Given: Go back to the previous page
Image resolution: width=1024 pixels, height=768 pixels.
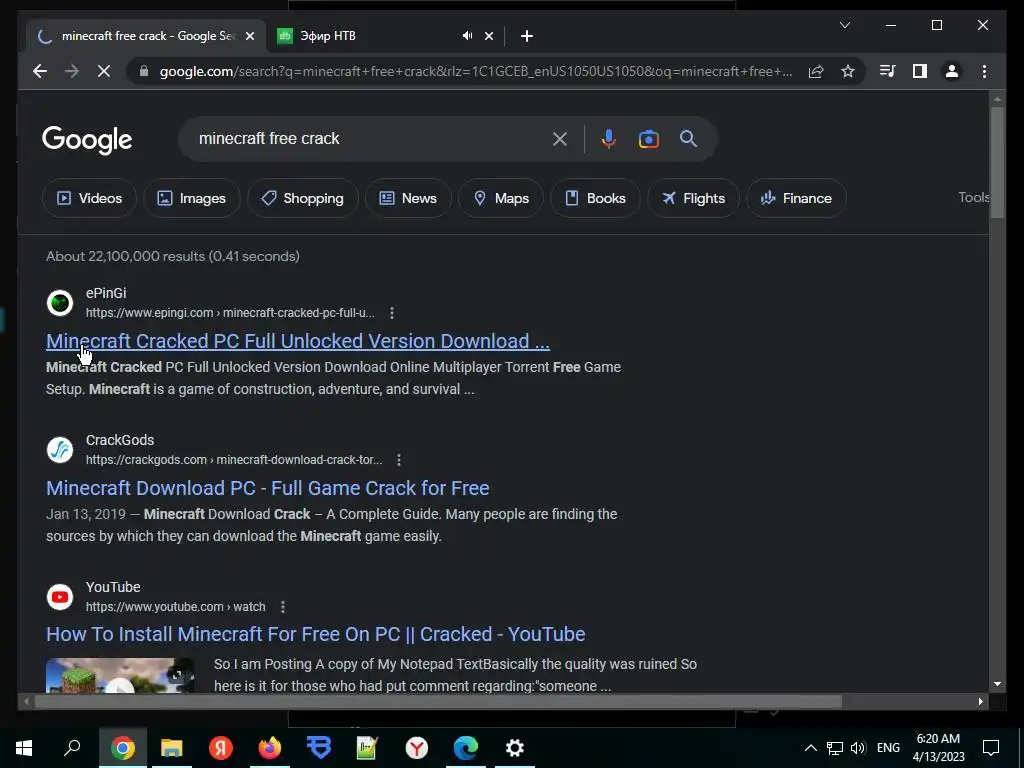Looking at the screenshot, I should click(x=40, y=71).
